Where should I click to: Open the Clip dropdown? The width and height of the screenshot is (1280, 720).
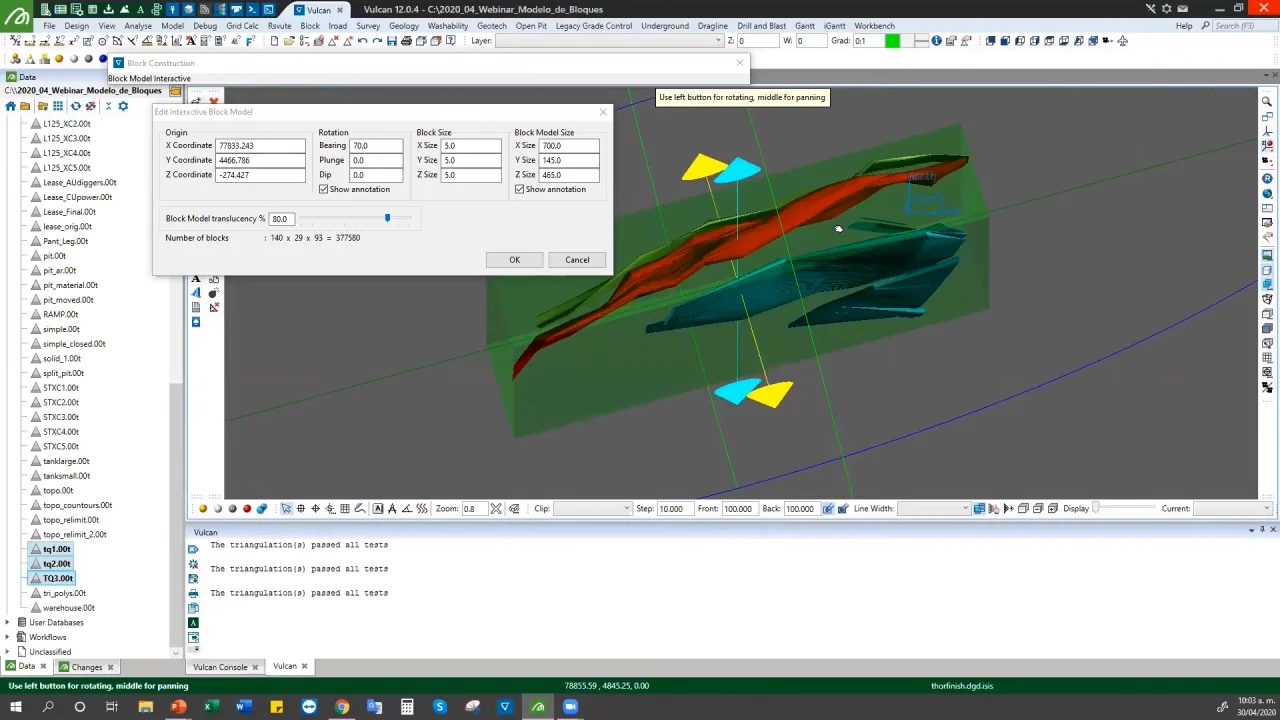(626, 509)
